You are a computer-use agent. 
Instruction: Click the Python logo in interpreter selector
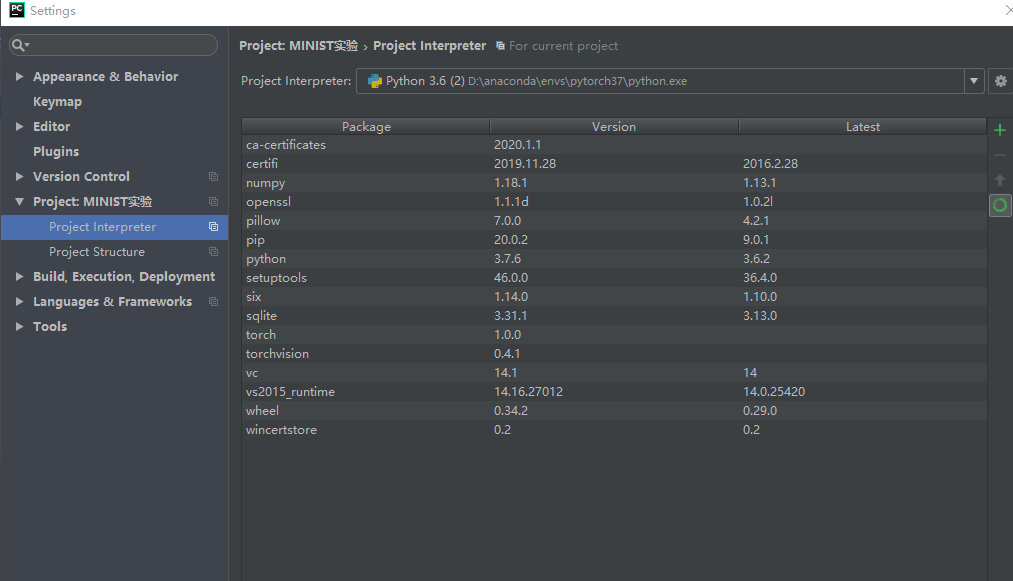(371, 81)
